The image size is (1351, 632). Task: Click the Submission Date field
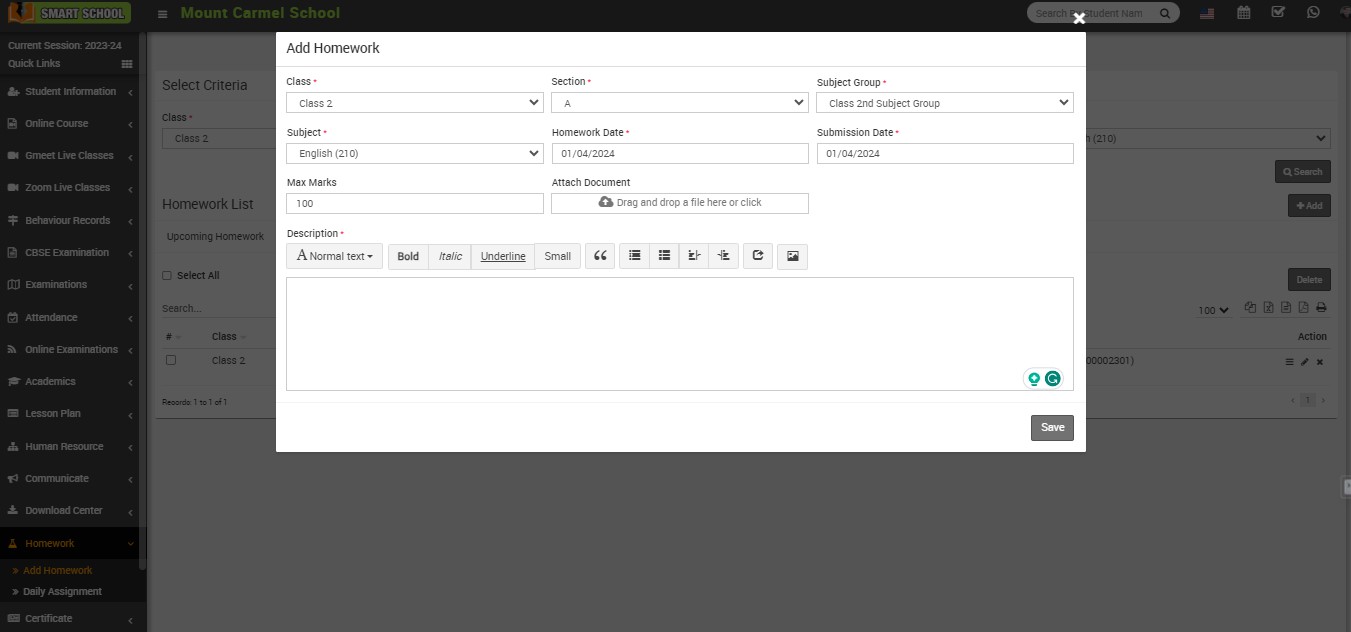point(944,153)
